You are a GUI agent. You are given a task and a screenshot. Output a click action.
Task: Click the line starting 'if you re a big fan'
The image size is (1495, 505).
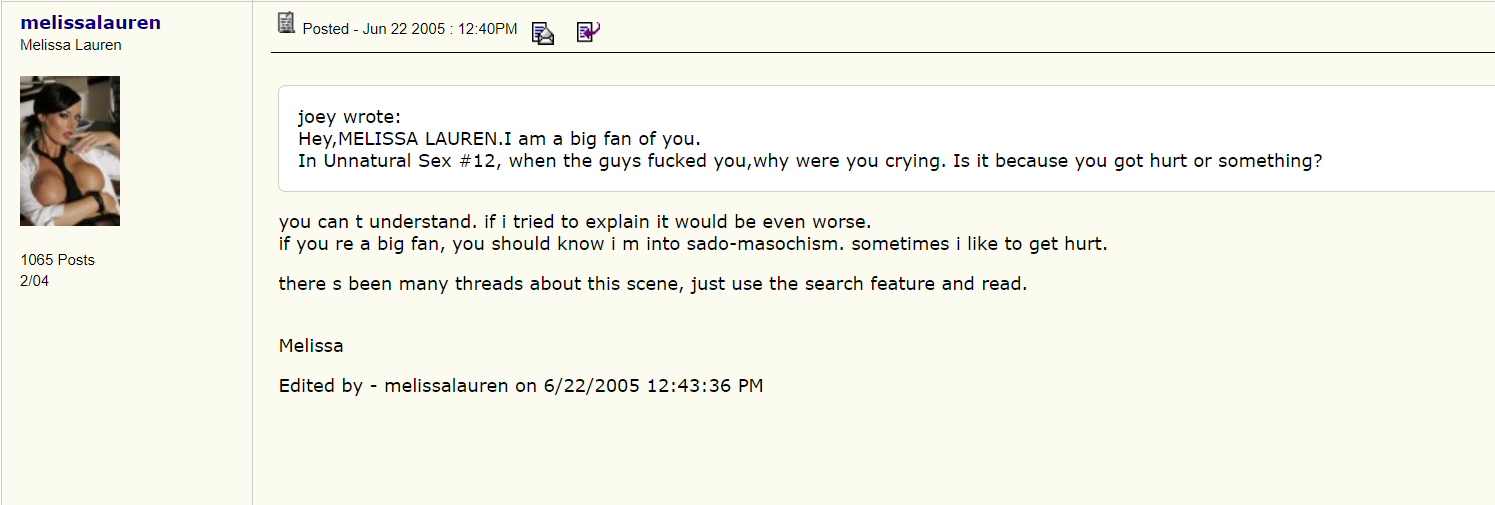(x=692, y=243)
